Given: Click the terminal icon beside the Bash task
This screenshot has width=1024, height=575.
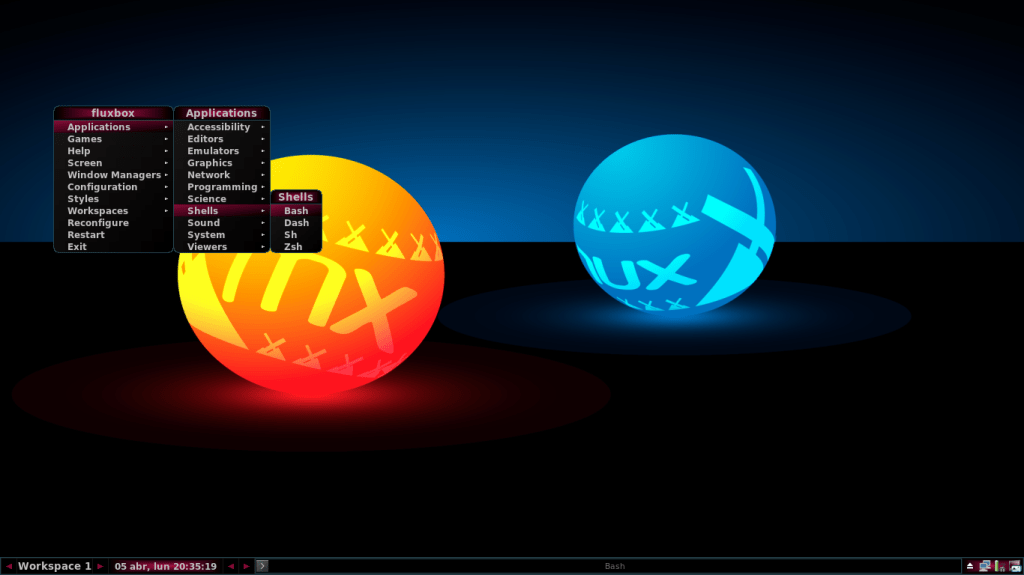Looking at the screenshot, I should click(262, 566).
